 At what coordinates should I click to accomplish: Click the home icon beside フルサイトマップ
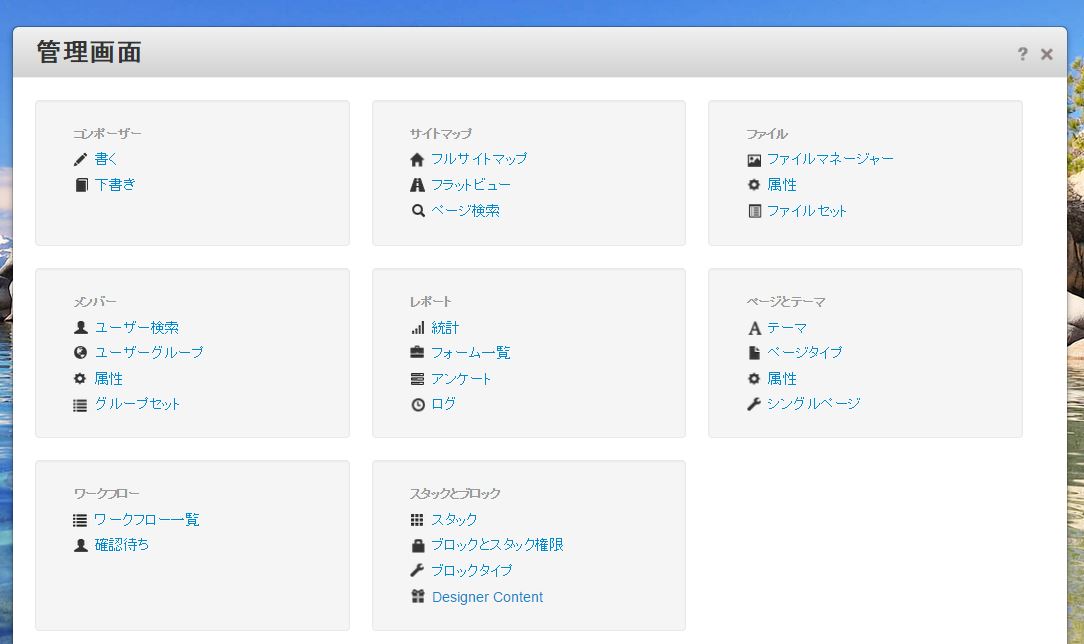417,160
